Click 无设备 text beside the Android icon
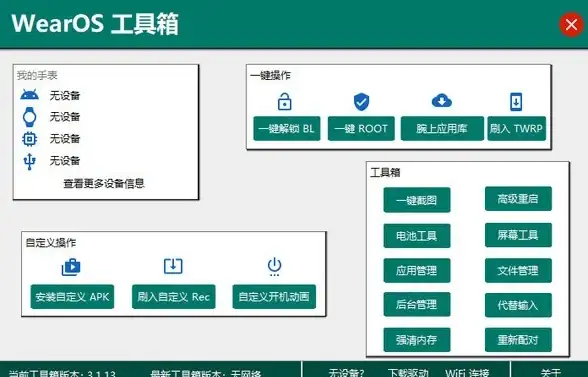 tap(65, 96)
